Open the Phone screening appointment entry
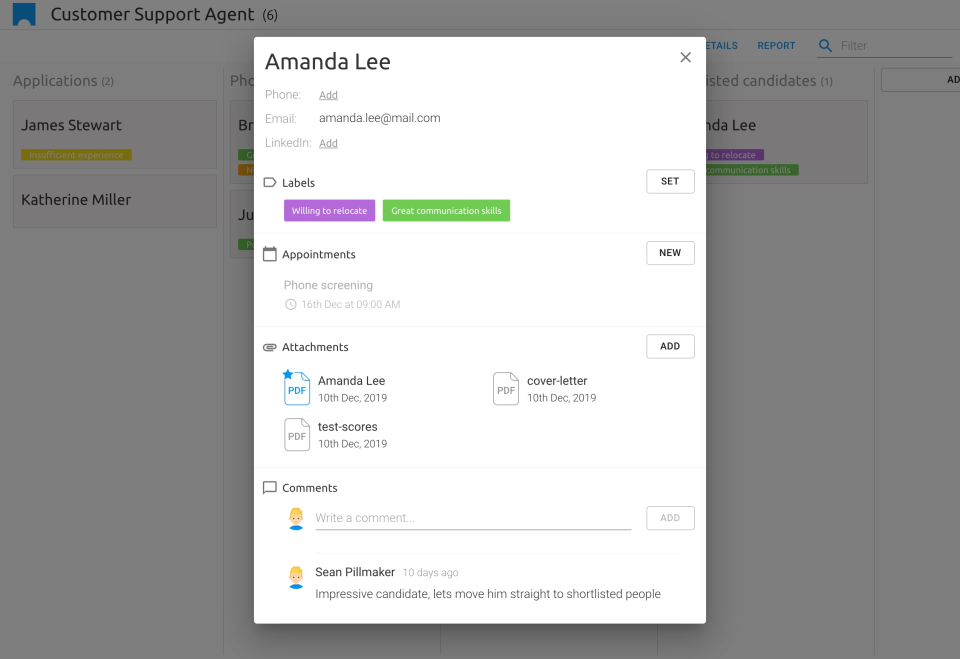 (328, 285)
